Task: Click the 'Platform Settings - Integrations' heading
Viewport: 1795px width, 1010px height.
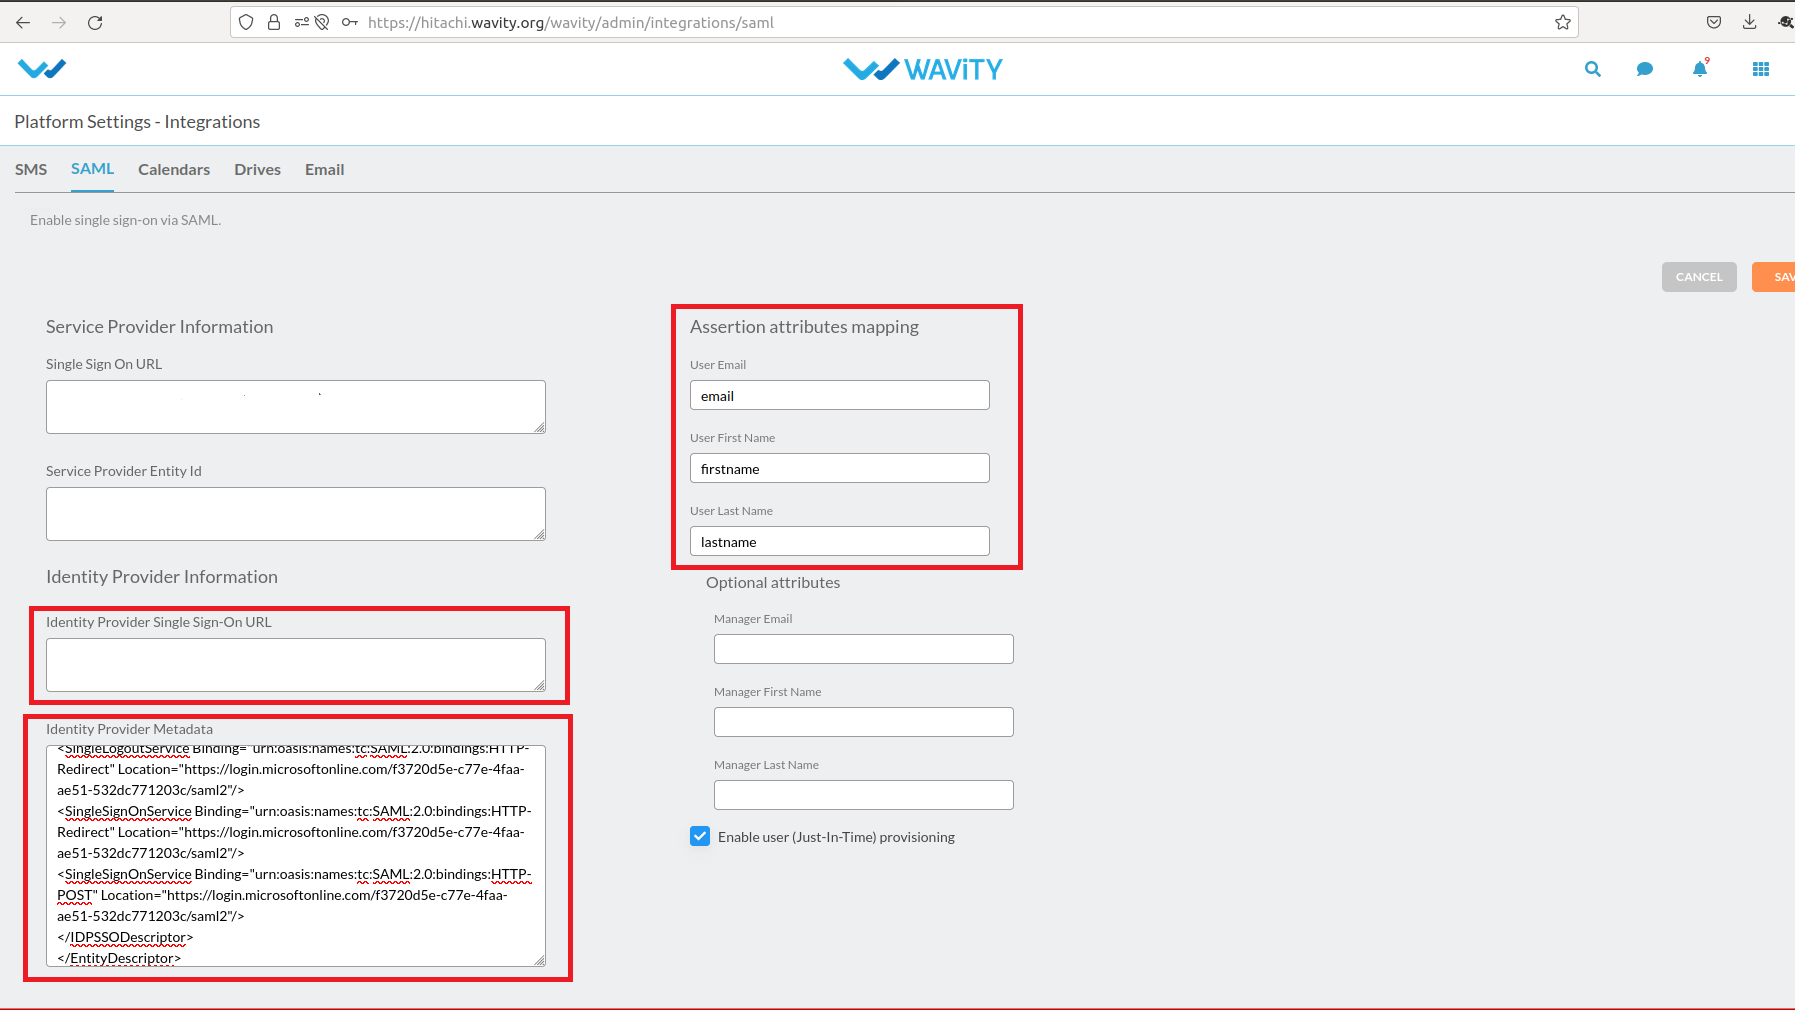Action: click(x=137, y=122)
